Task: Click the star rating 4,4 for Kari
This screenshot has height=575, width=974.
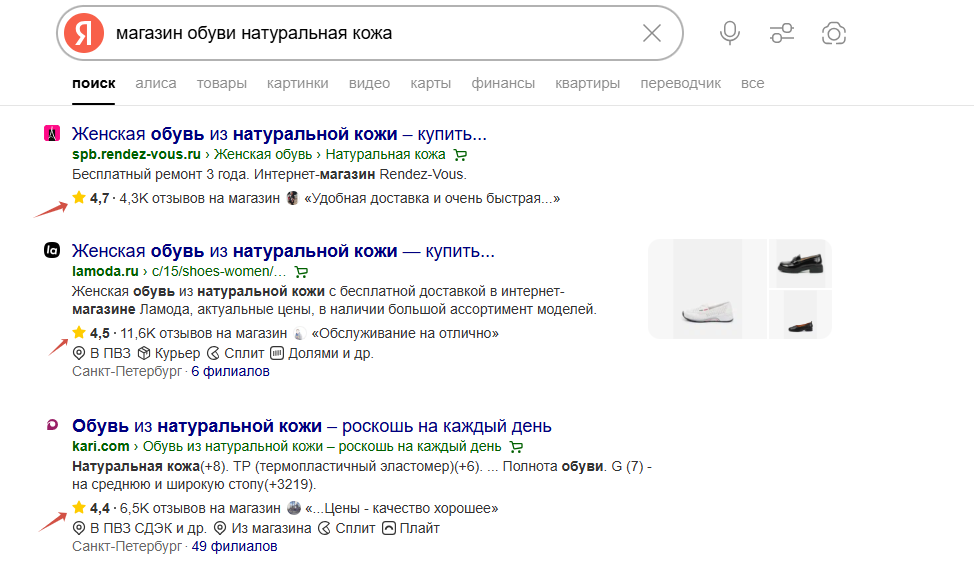Action: tap(91, 508)
